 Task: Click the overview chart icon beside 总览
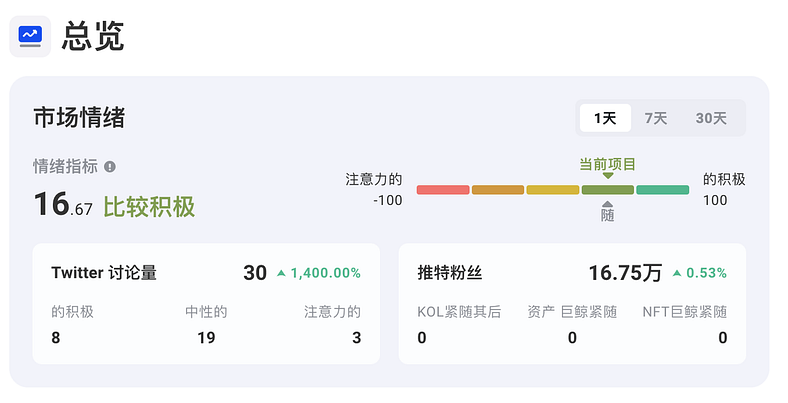pyautogui.click(x=30, y=36)
